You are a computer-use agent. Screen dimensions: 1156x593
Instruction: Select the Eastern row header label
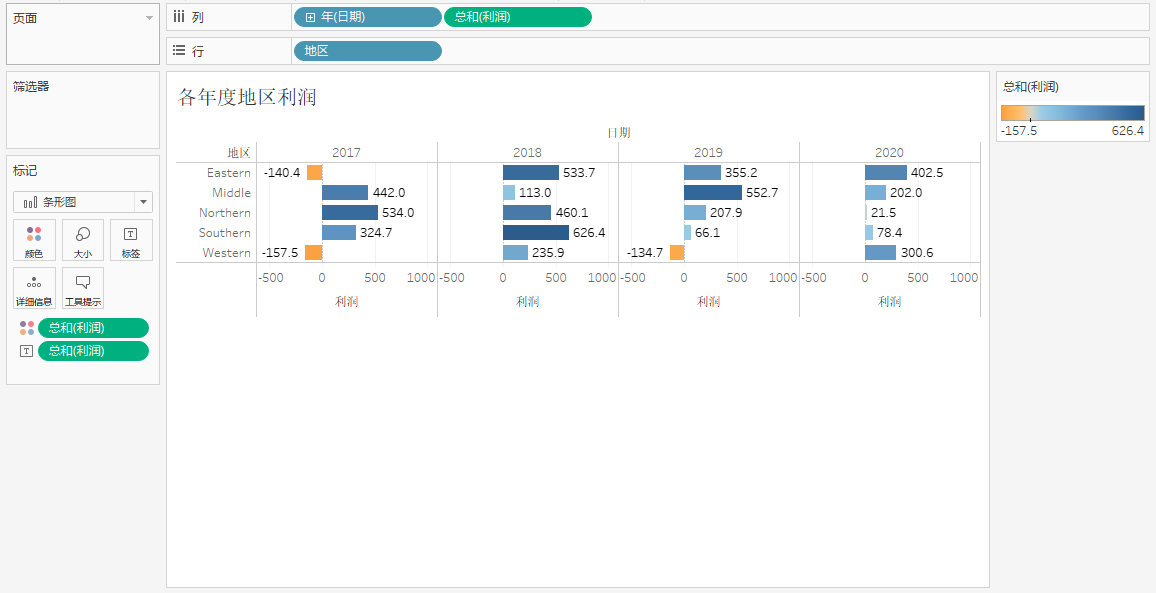229,173
